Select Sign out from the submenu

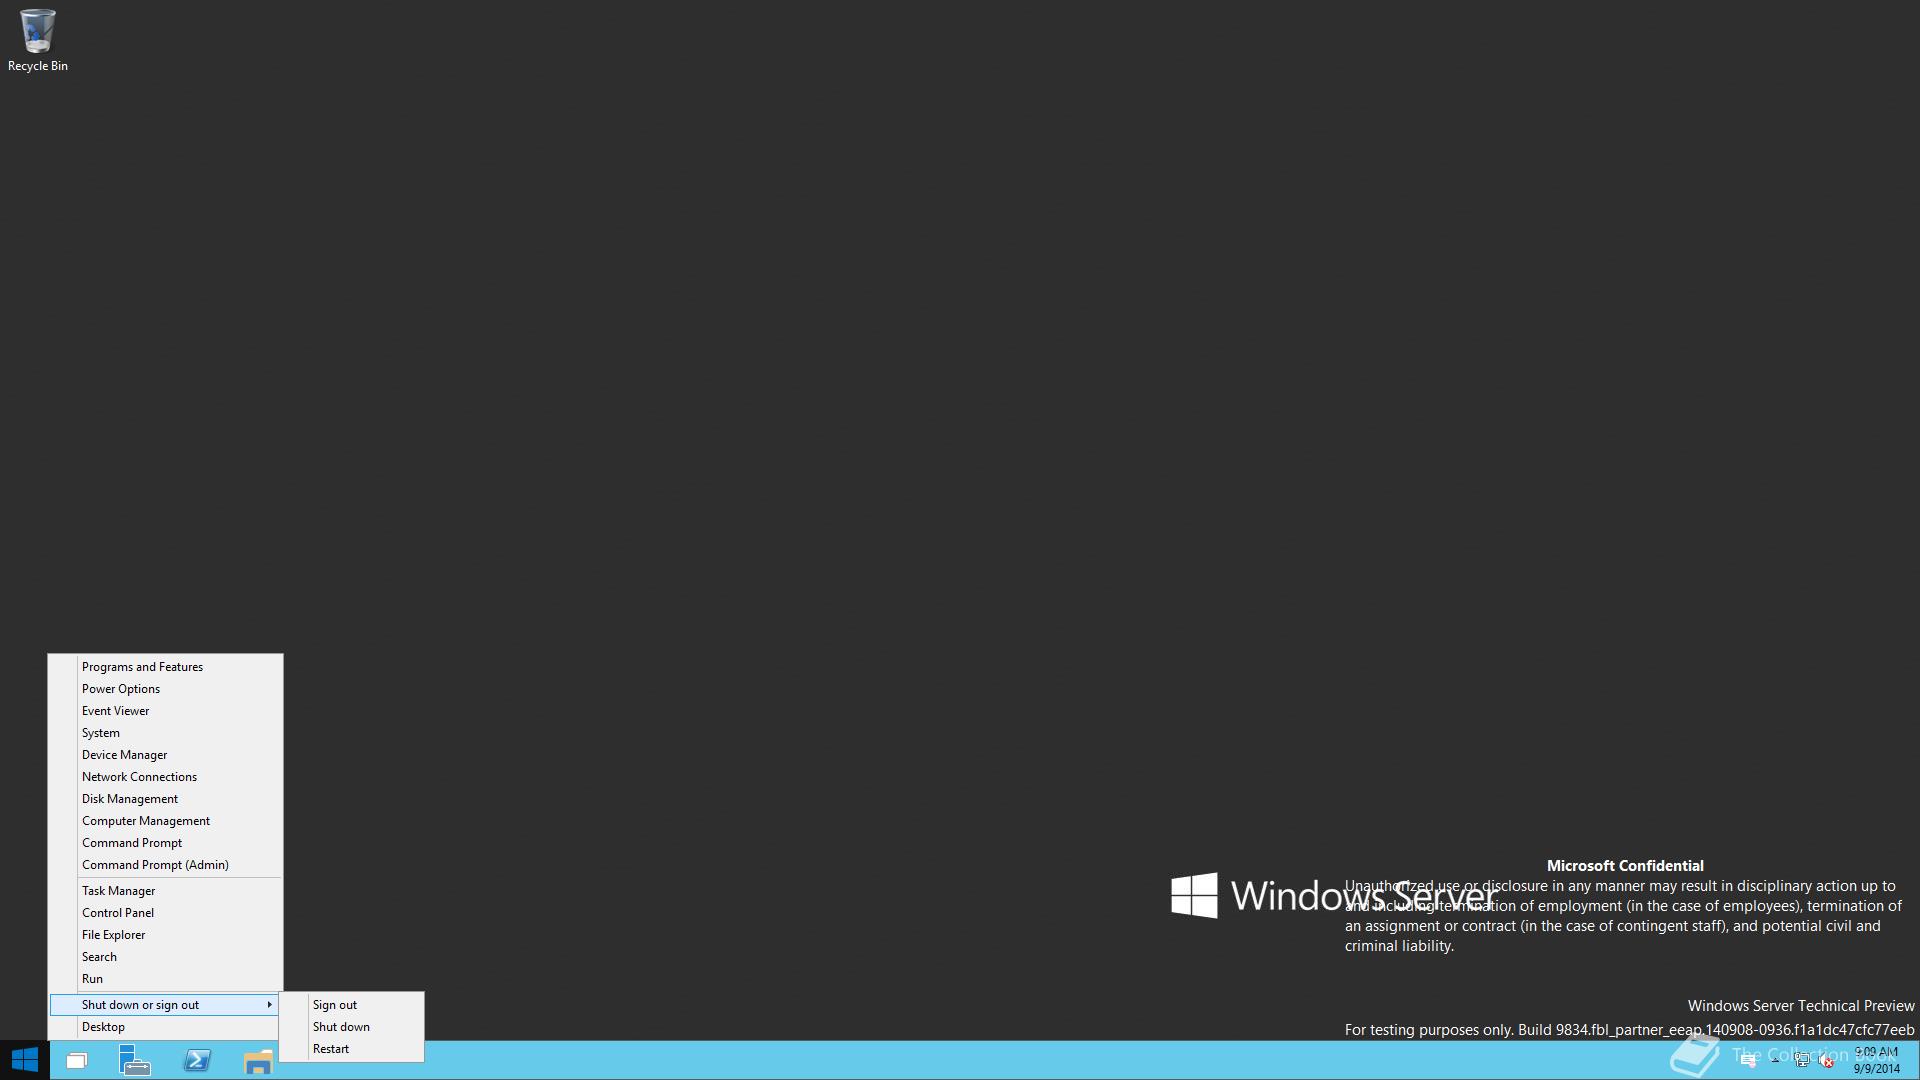[x=335, y=1005]
